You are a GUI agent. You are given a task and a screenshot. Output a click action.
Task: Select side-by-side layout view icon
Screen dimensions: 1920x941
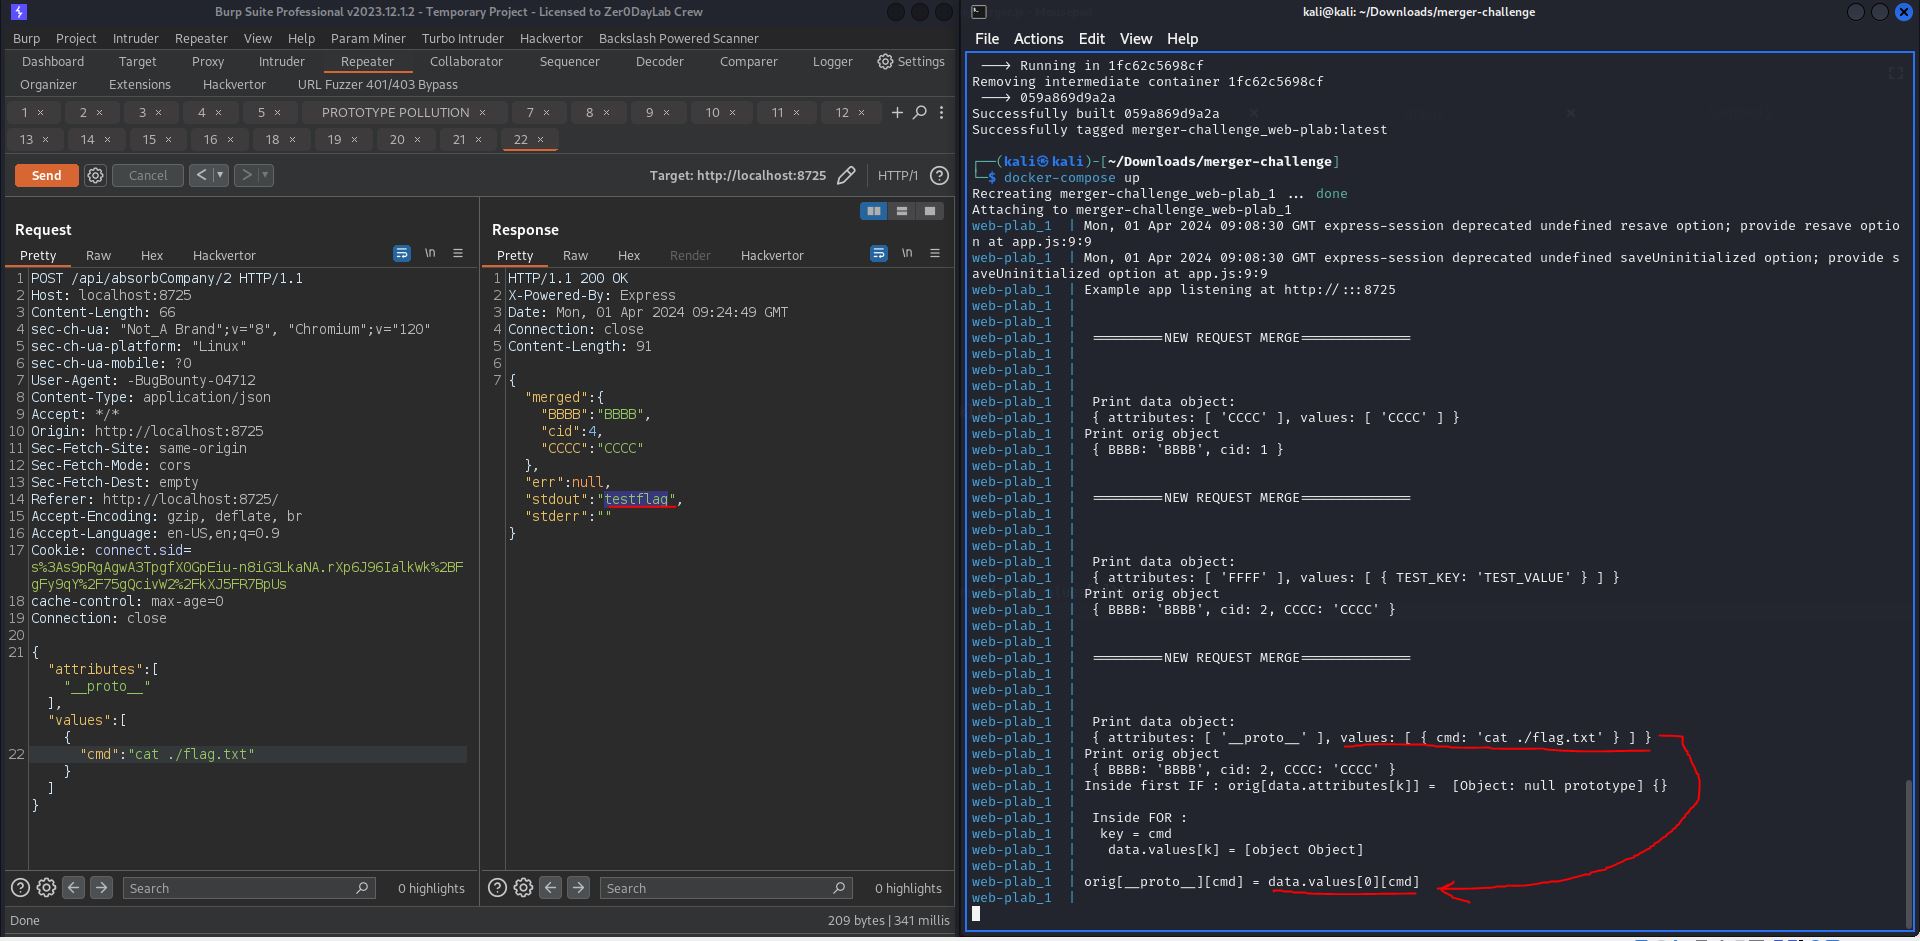[874, 211]
